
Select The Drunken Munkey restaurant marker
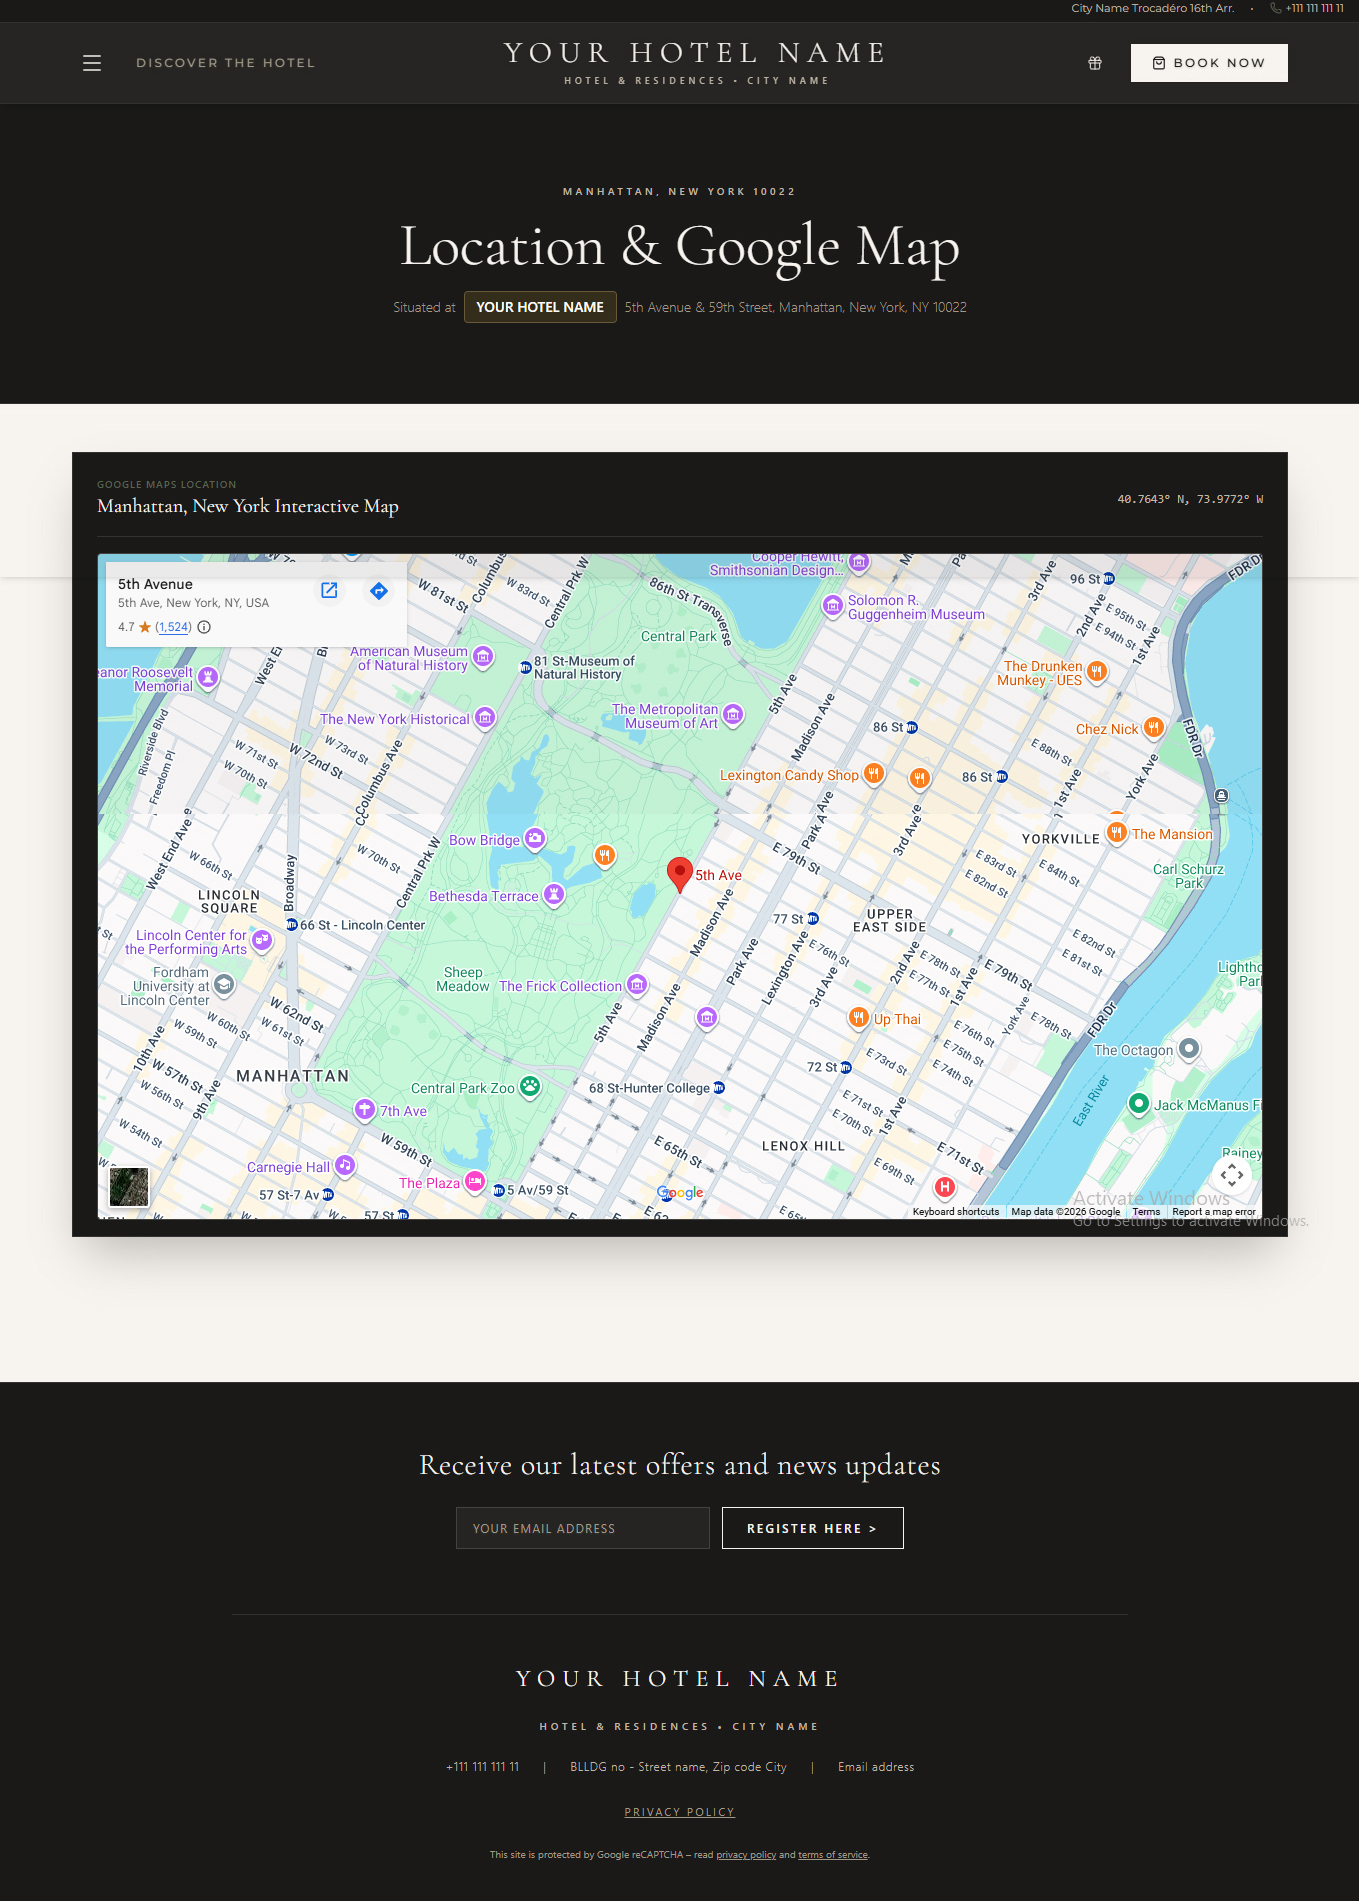tap(1097, 671)
